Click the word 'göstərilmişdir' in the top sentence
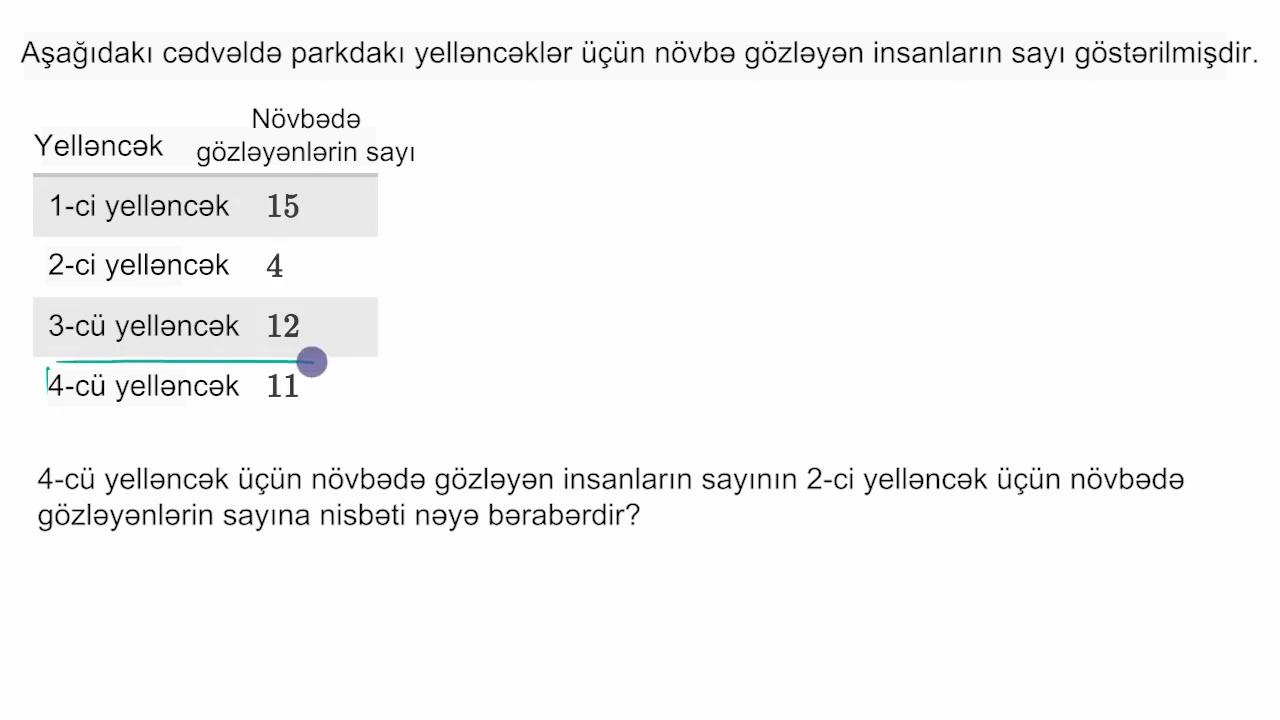The height and width of the screenshot is (720, 1280). tap(1165, 53)
